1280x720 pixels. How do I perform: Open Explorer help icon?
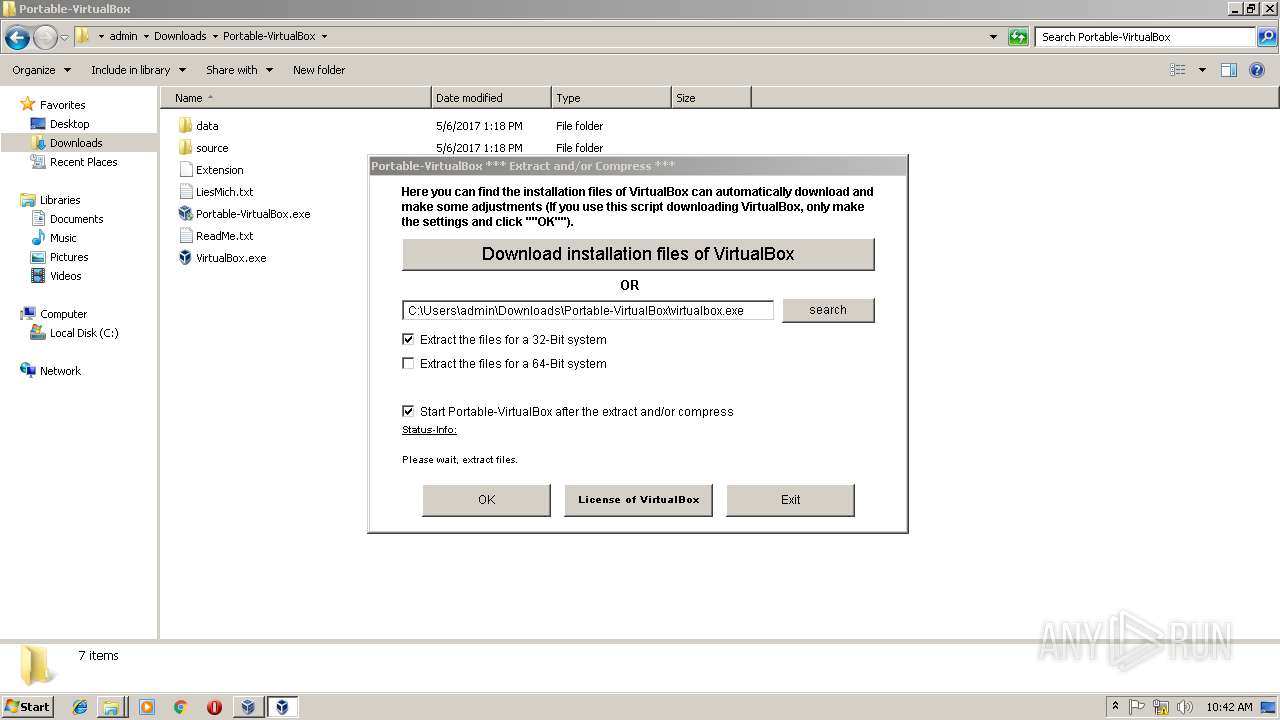point(1257,70)
